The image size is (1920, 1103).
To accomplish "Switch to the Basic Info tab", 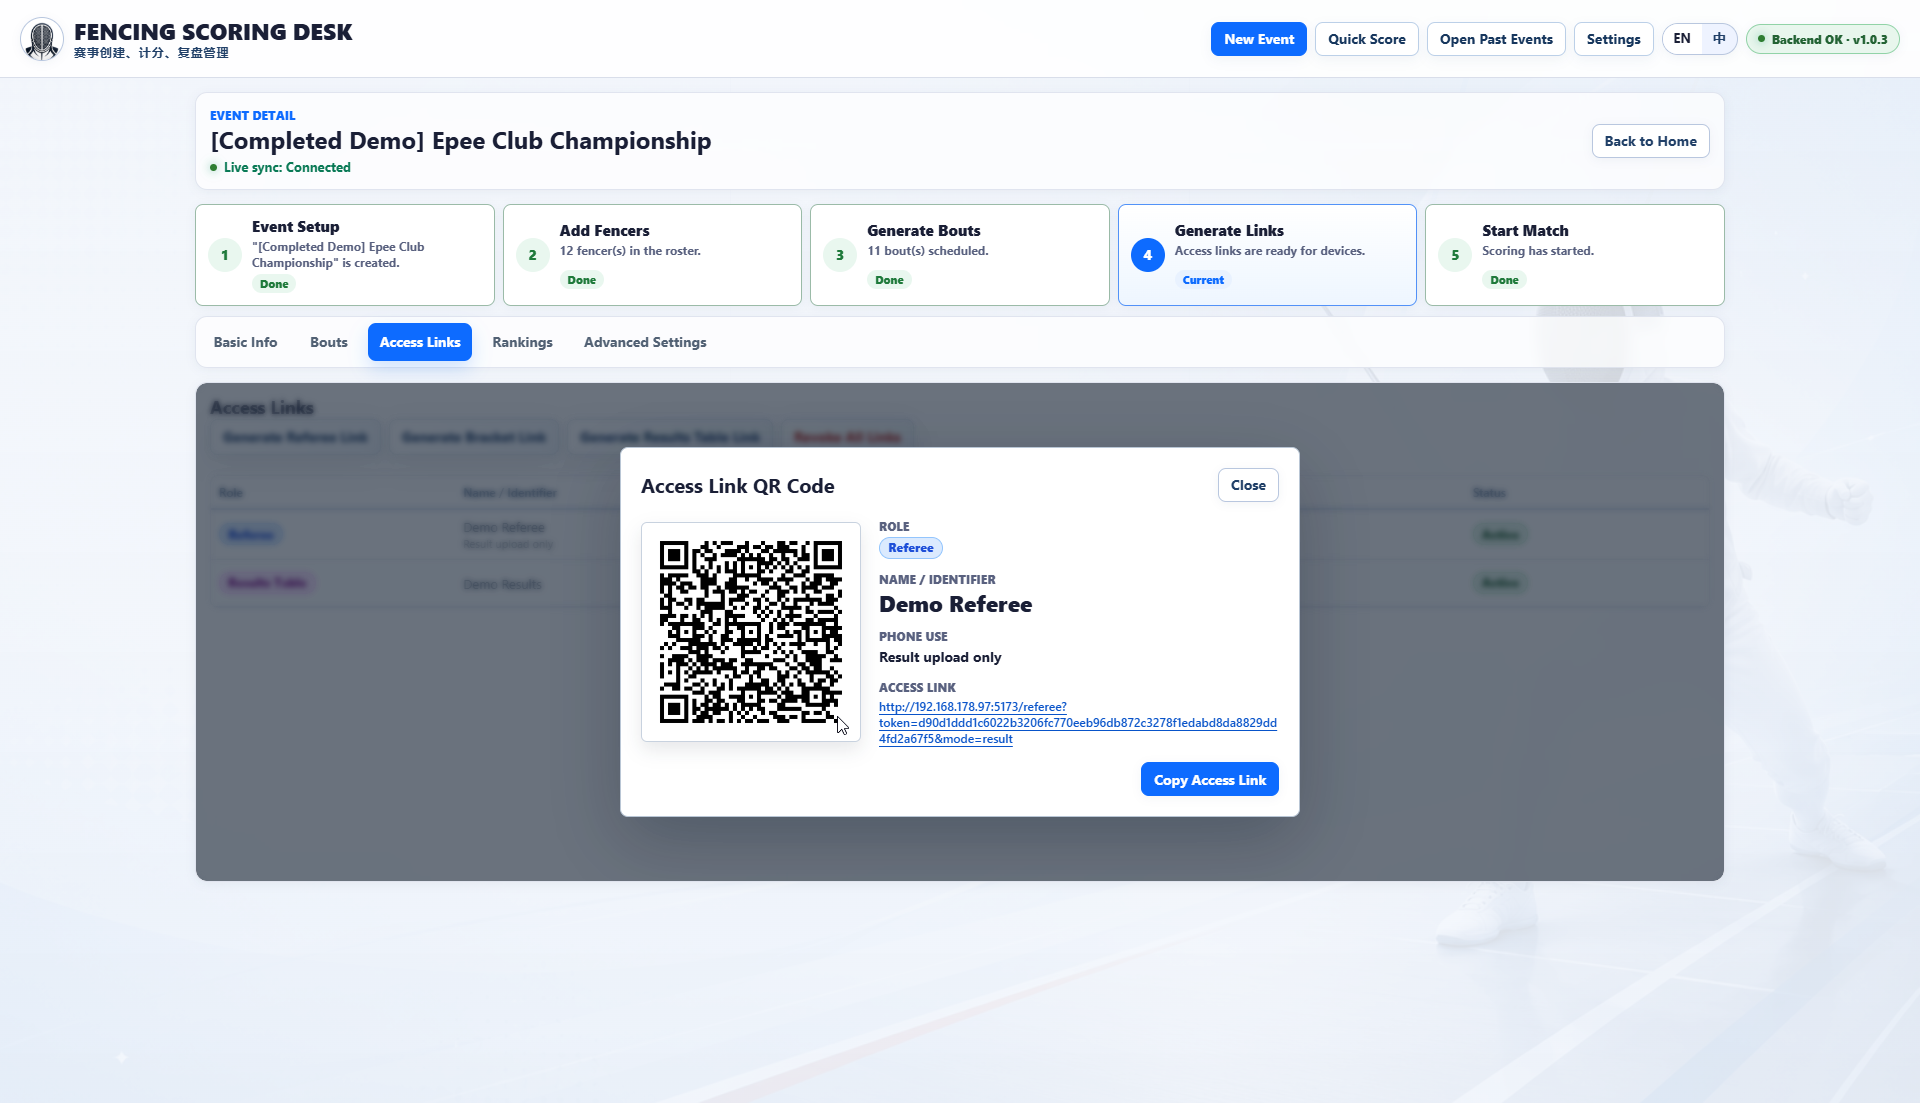I will tap(245, 342).
